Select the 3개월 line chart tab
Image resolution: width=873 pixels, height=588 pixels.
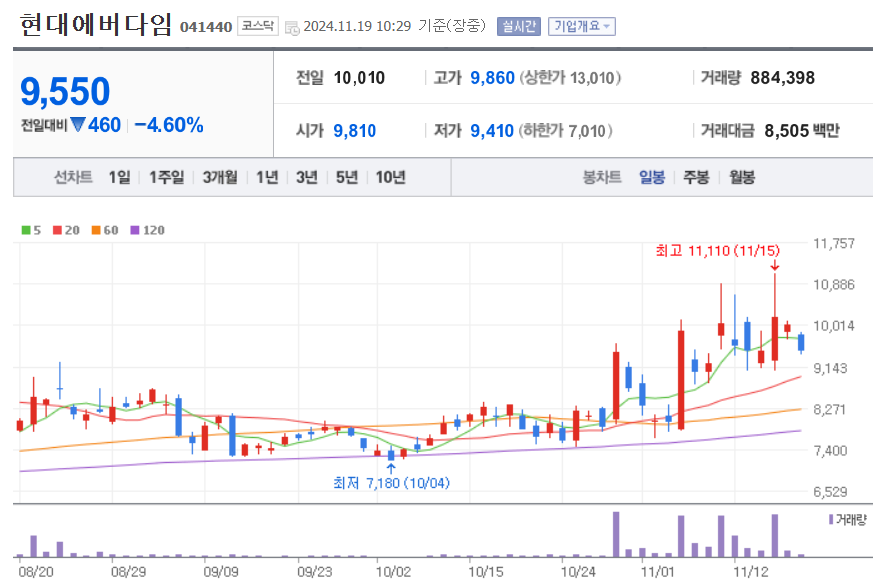[x=220, y=178]
